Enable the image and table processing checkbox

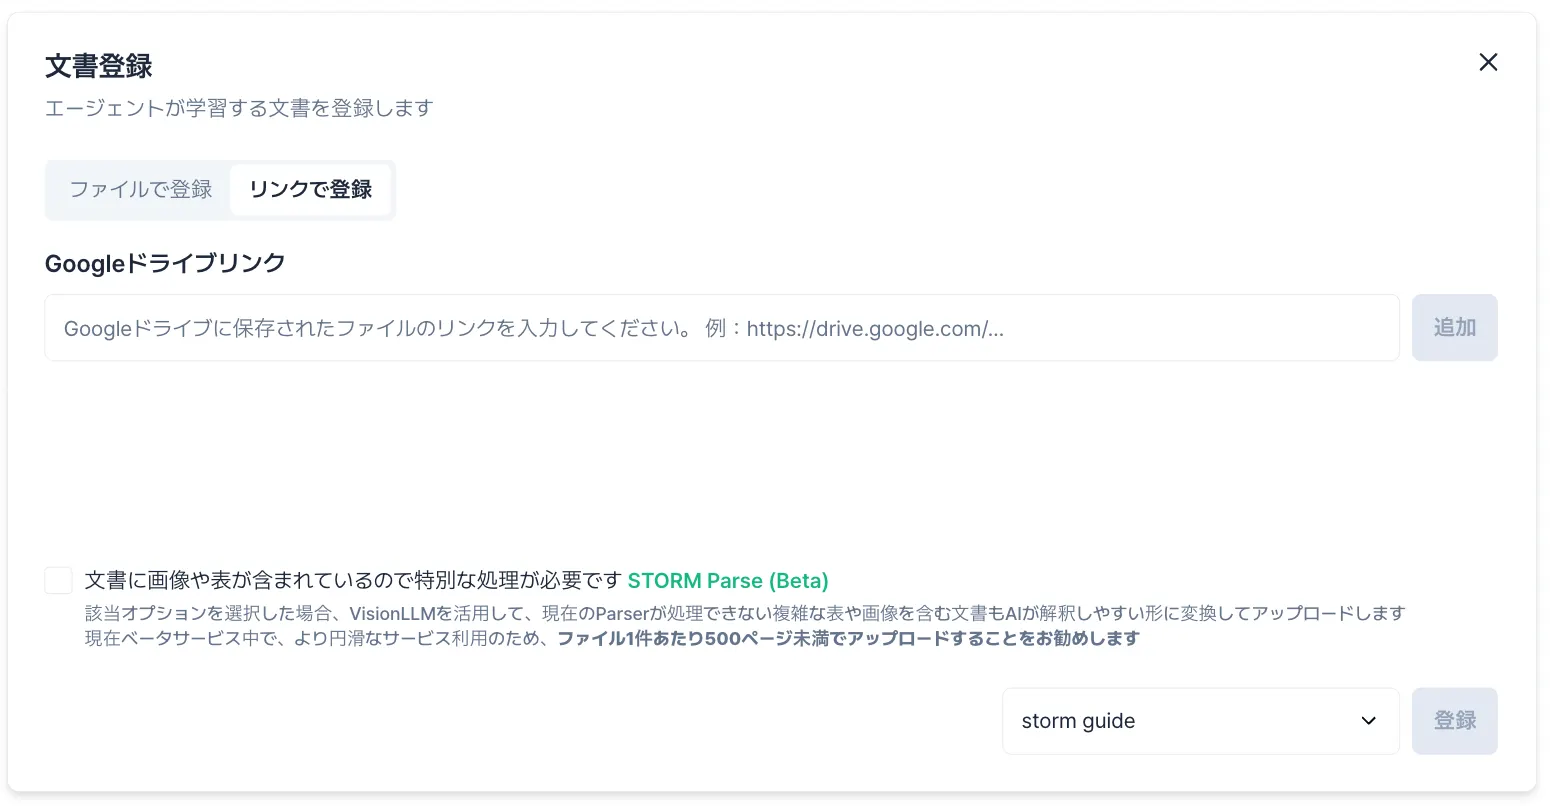59,581
